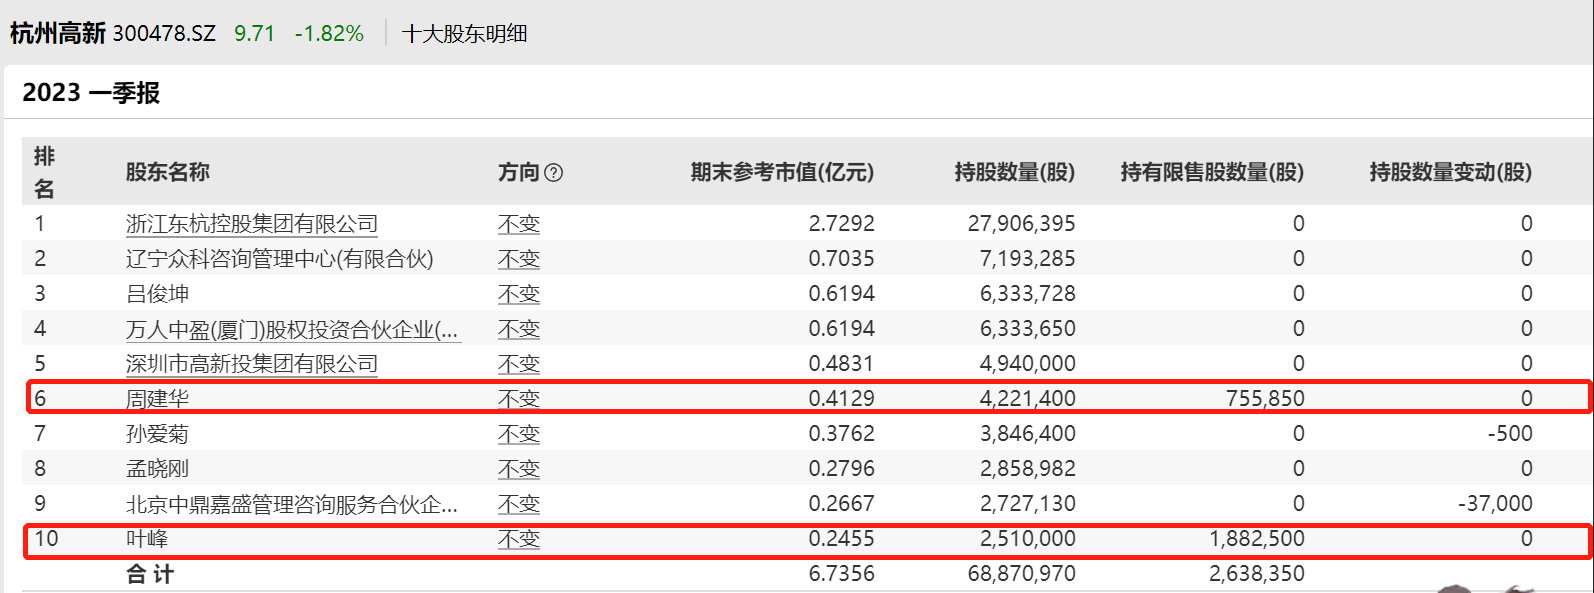
Task: Open 浙江东杭控股集团有限公司 shareholder link
Action: click(252, 224)
